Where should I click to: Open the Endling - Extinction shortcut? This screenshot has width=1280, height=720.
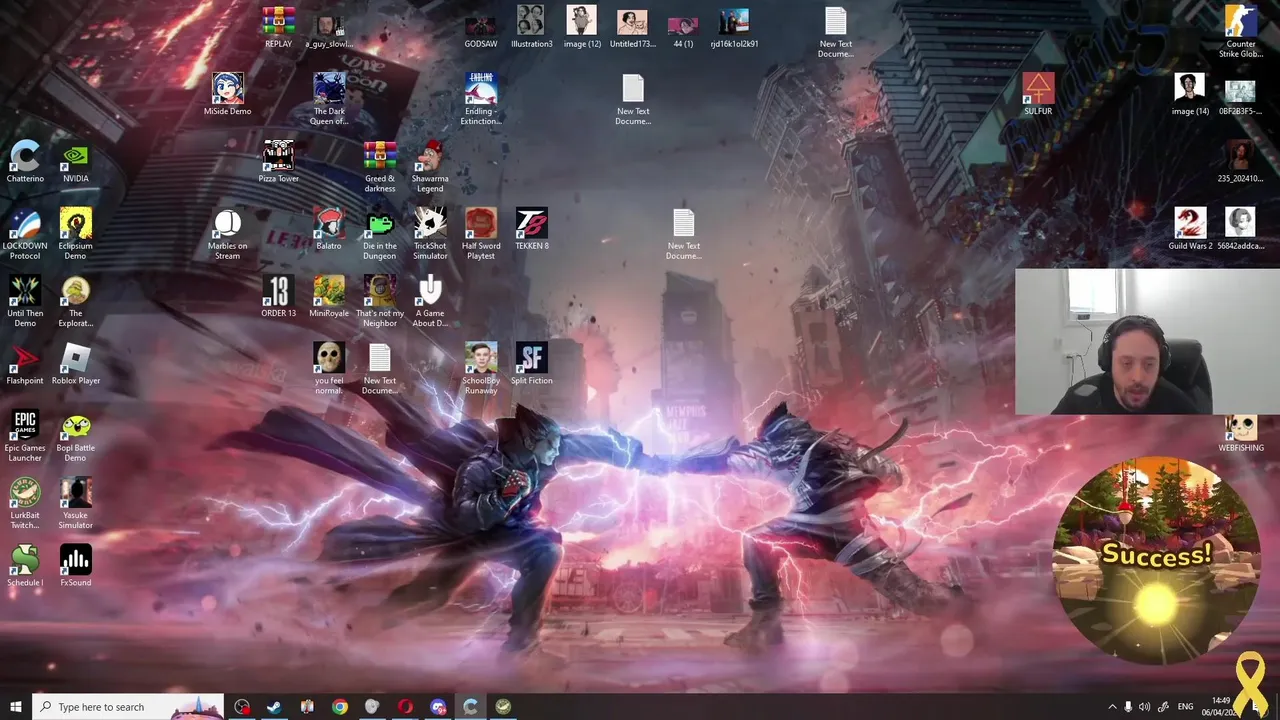pos(480,99)
